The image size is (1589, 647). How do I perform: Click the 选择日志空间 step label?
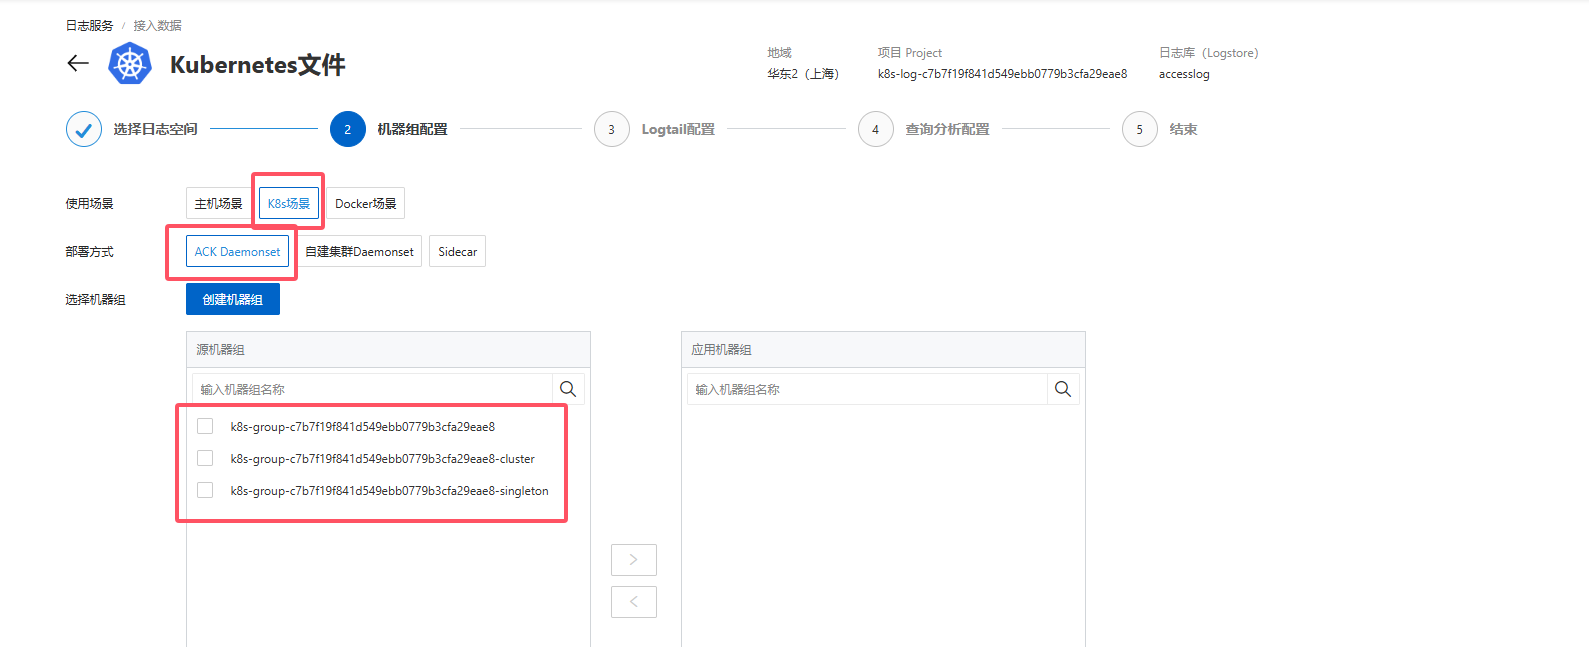155,129
